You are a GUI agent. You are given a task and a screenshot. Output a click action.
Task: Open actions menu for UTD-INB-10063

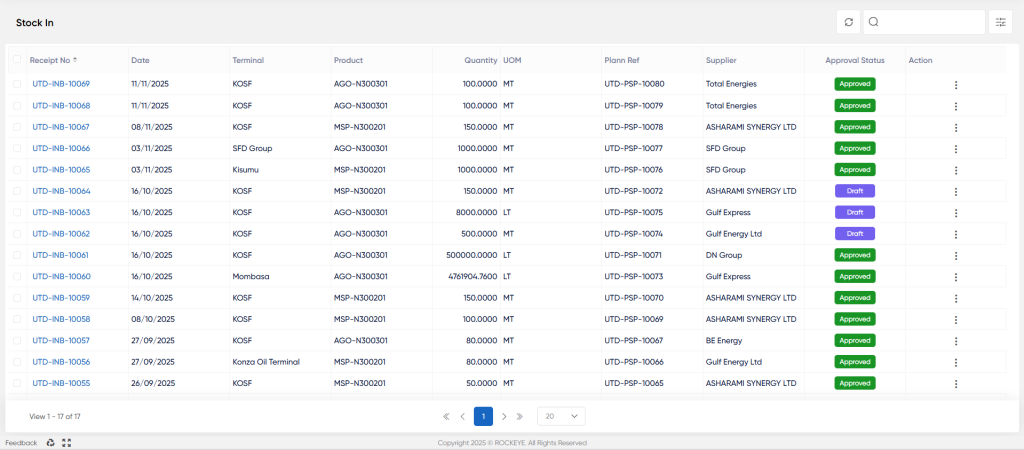pyautogui.click(x=955, y=213)
